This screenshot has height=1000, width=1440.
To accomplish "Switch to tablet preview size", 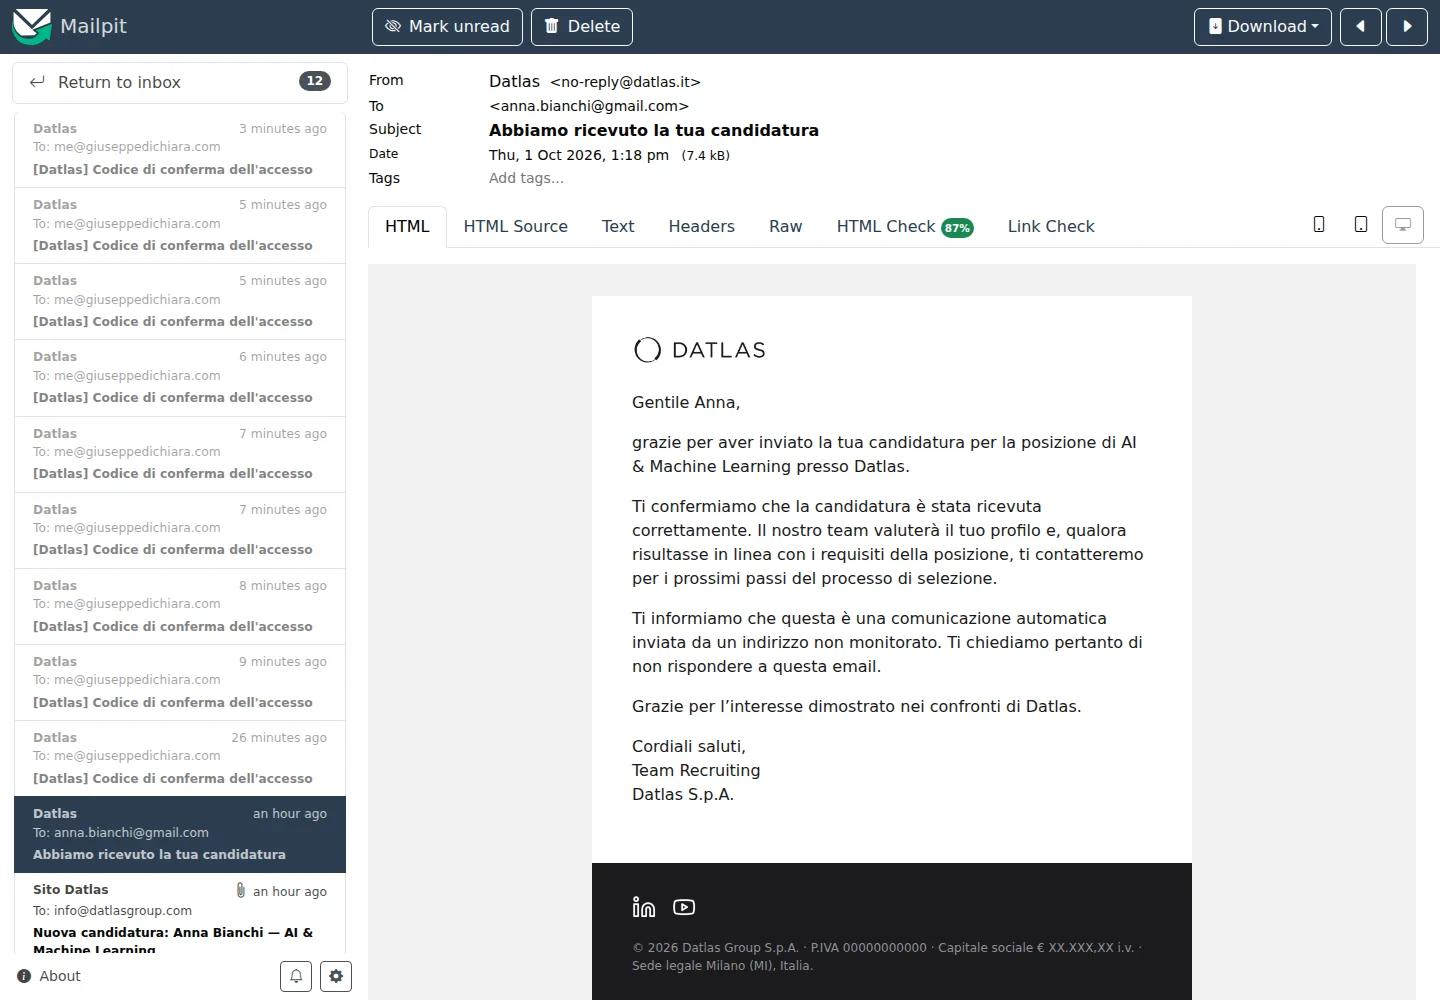I will coord(1361,225).
